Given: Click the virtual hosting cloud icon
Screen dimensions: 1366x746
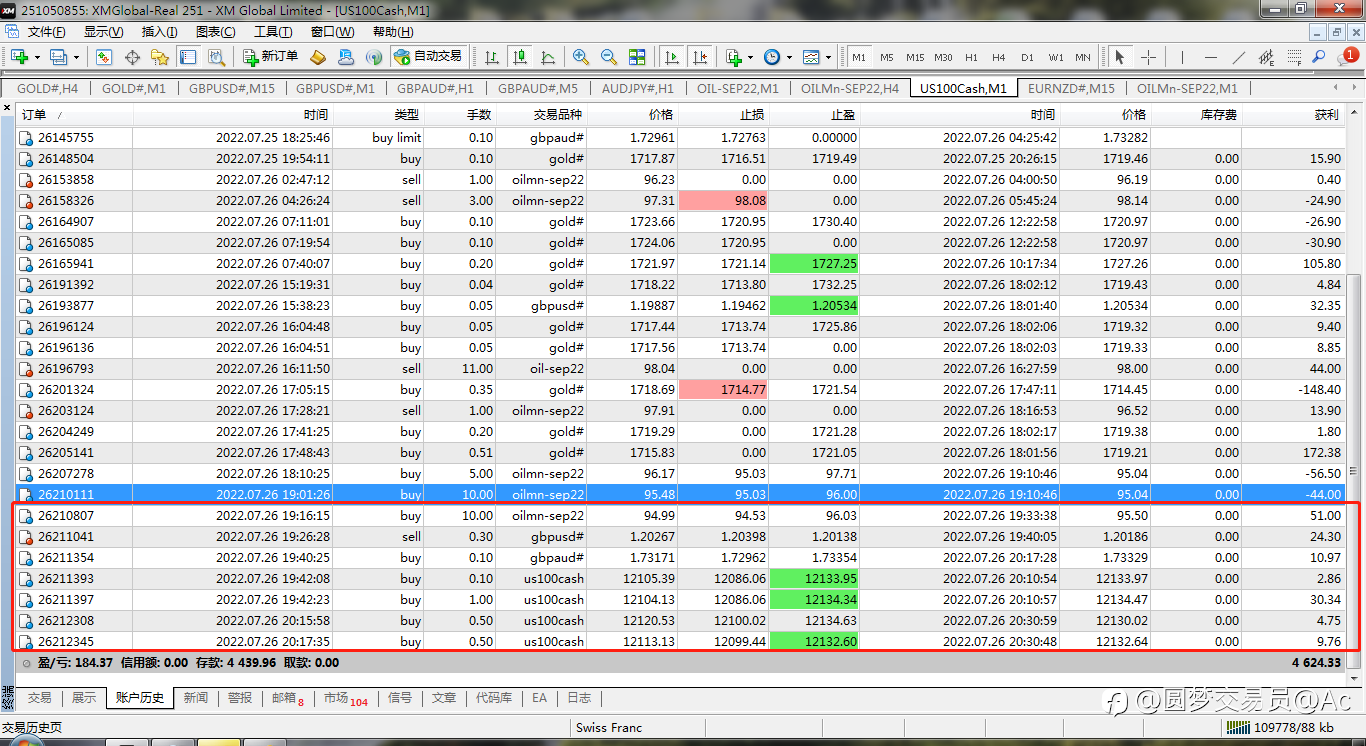Looking at the screenshot, I should click(x=346, y=57).
